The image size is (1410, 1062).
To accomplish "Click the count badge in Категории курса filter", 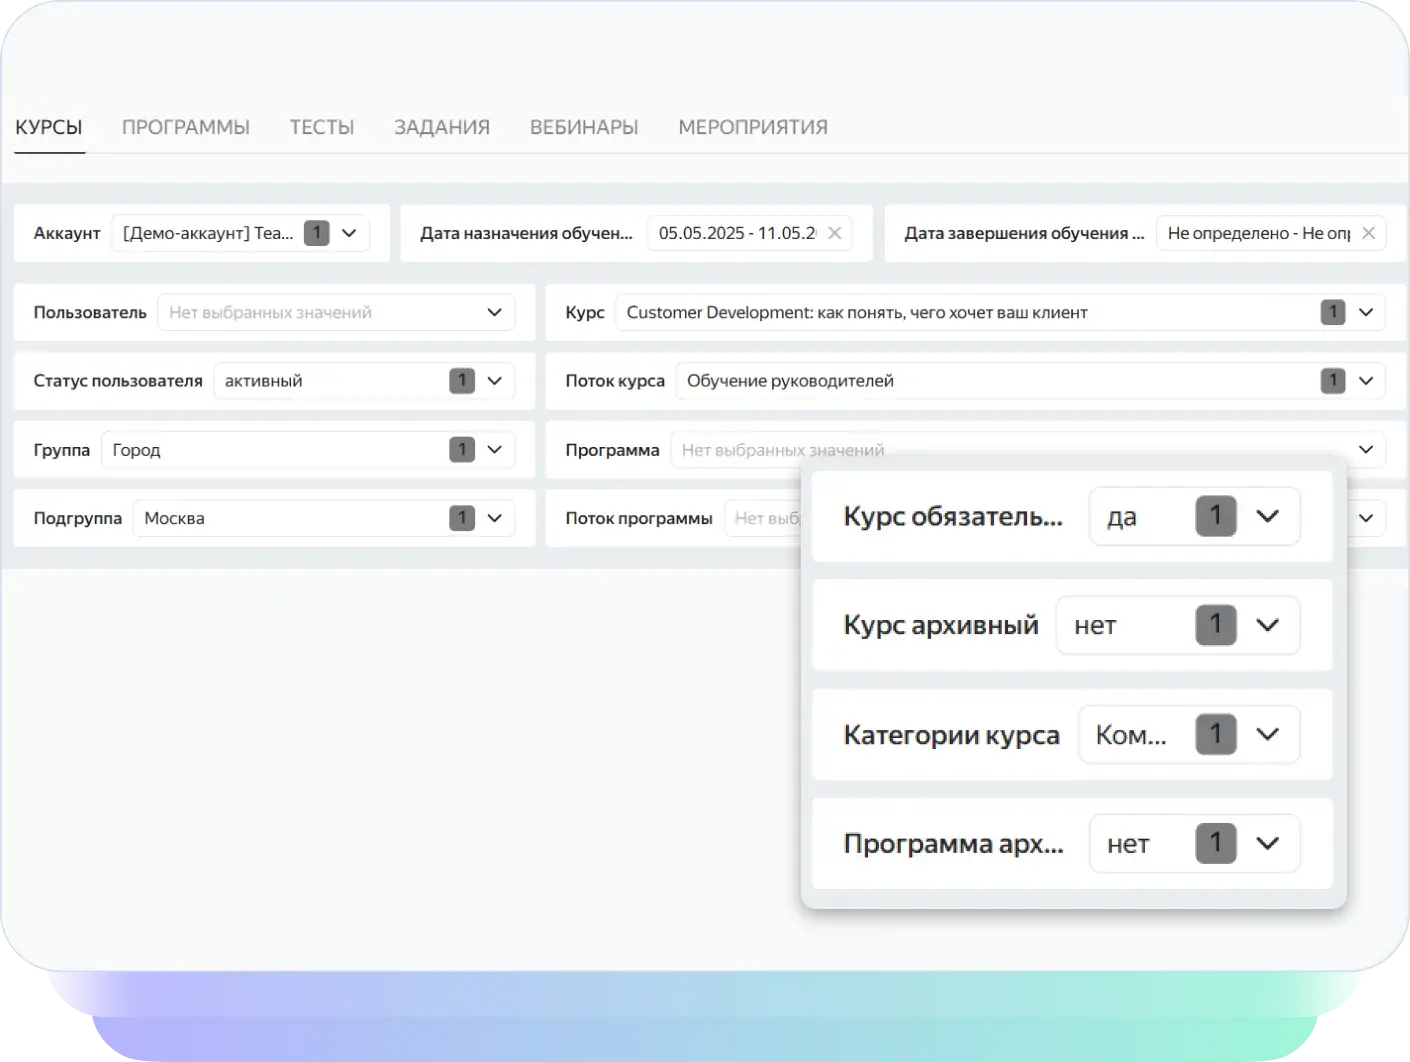I will tap(1216, 734).
